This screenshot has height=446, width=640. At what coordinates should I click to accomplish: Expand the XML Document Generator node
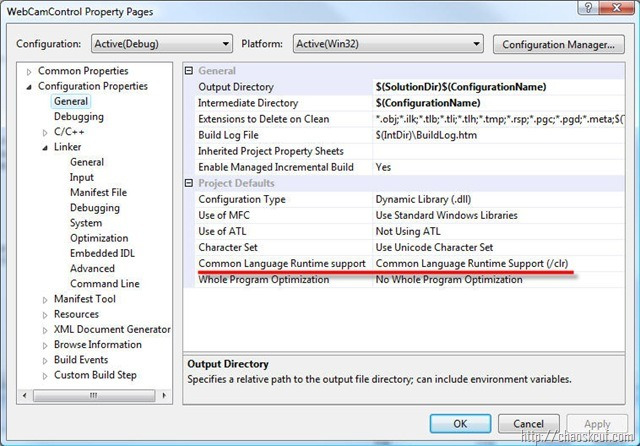[x=45, y=330]
